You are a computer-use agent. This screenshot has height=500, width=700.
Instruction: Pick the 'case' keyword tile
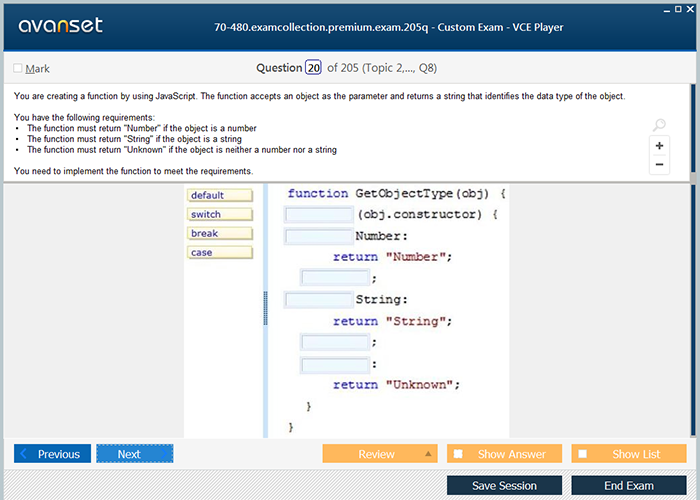pyautogui.click(x=220, y=253)
